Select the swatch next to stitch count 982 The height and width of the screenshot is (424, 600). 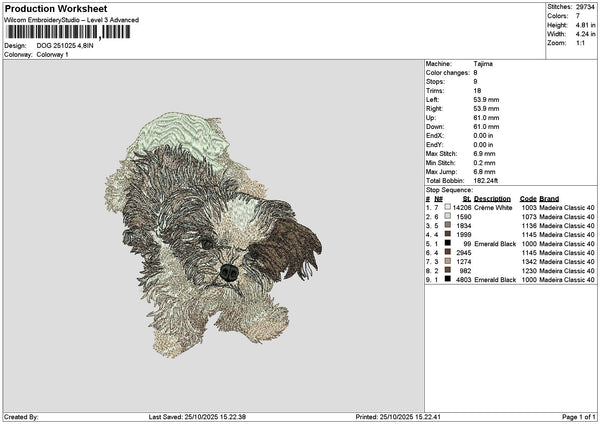coord(447,270)
